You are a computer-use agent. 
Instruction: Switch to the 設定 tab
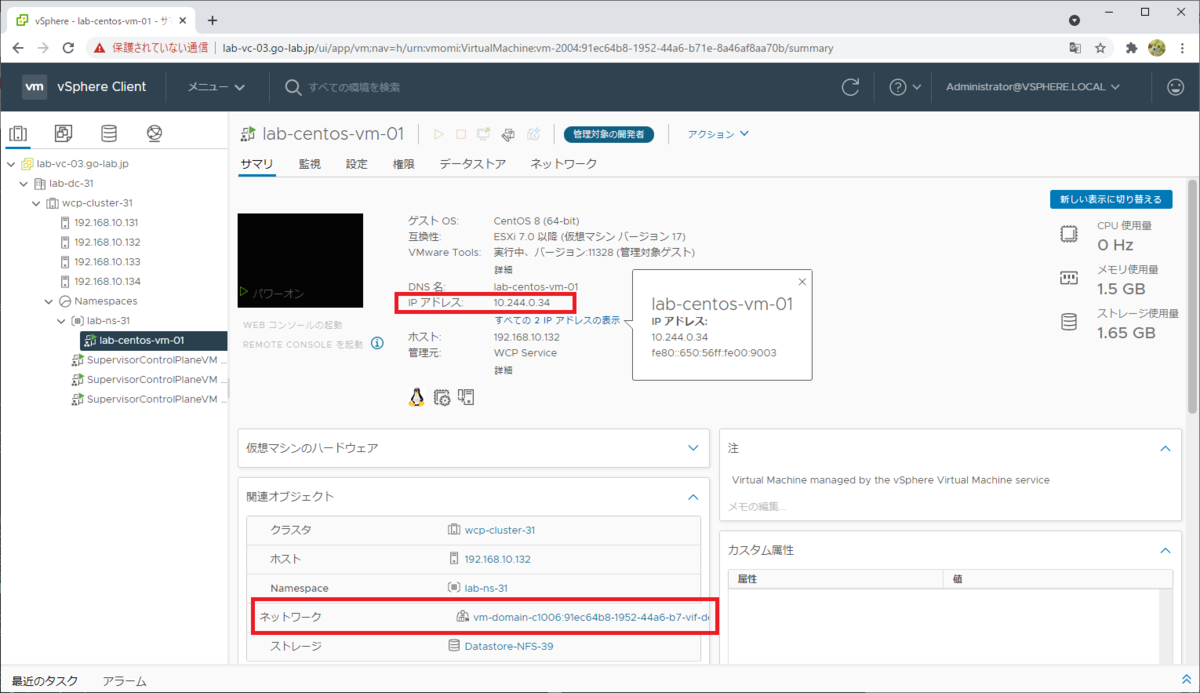tap(357, 164)
